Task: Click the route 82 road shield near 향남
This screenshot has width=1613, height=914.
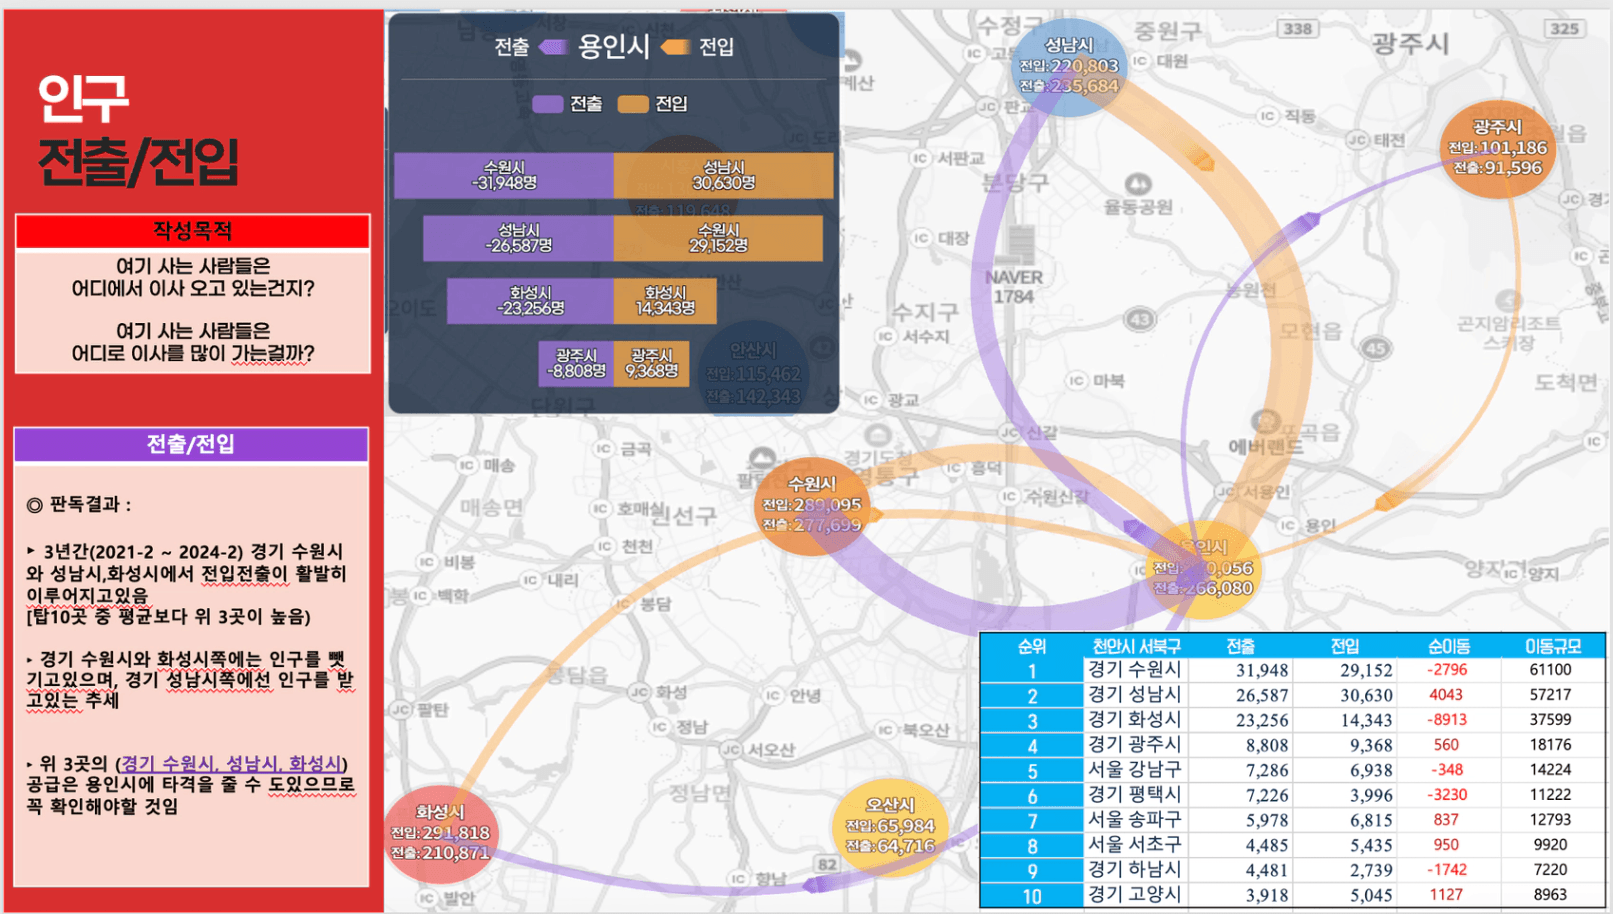Action: (x=827, y=864)
